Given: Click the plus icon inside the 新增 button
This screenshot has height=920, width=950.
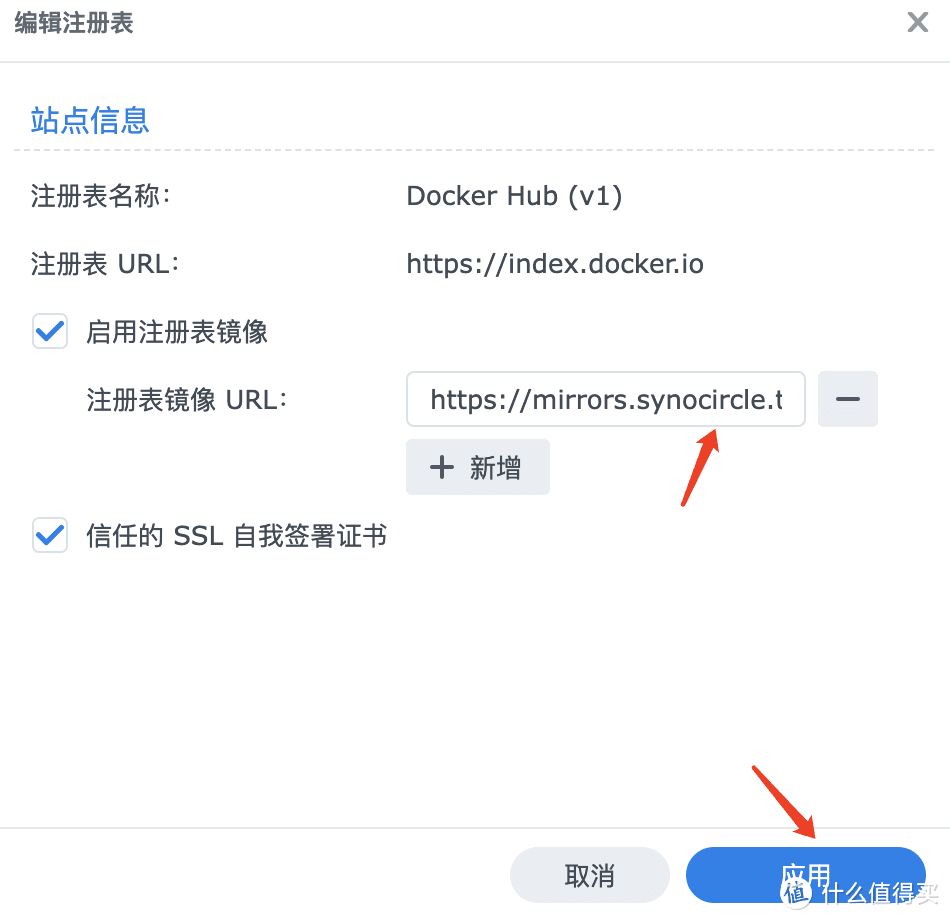Looking at the screenshot, I should point(441,466).
